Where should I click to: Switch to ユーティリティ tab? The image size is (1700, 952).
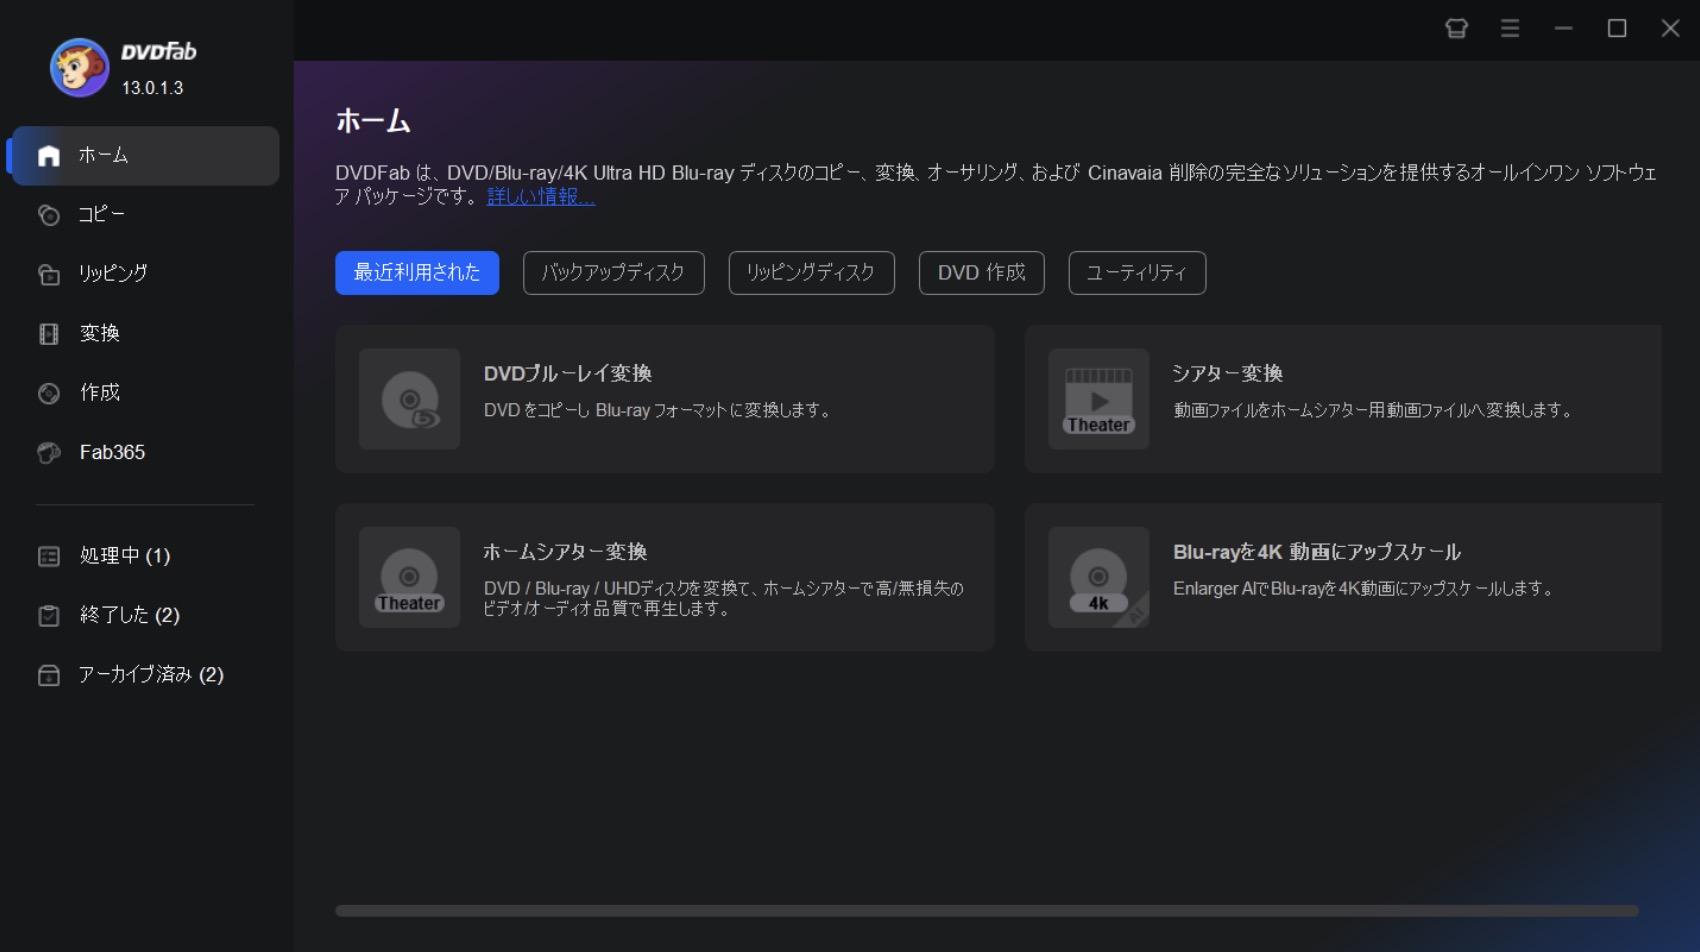pyautogui.click(x=1137, y=273)
